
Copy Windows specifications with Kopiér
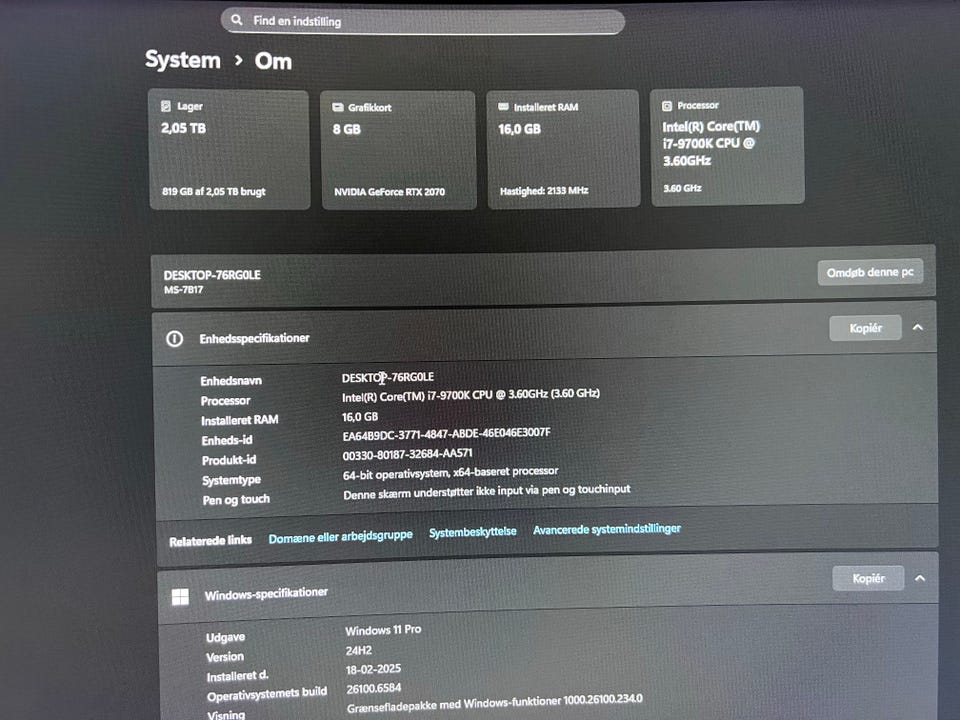[x=868, y=579]
